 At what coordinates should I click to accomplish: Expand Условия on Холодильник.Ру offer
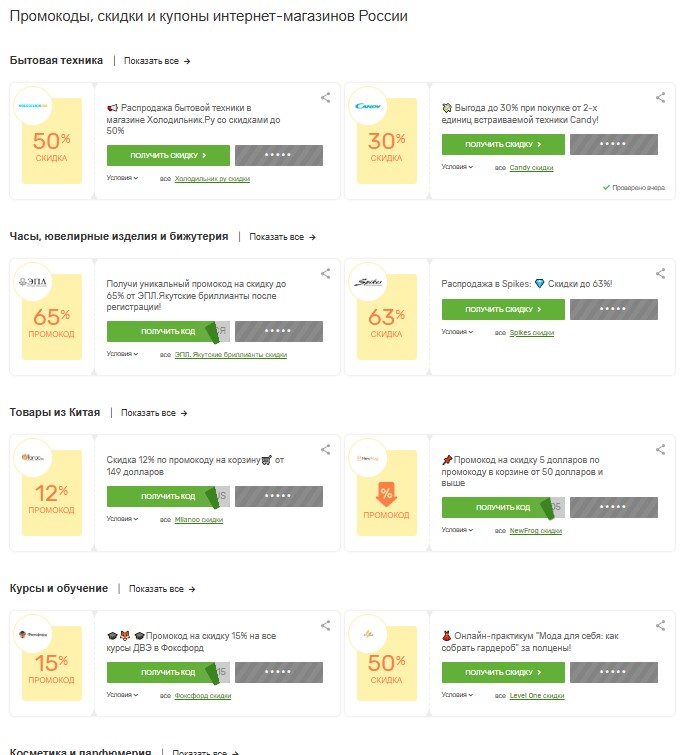(x=122, y=178)
